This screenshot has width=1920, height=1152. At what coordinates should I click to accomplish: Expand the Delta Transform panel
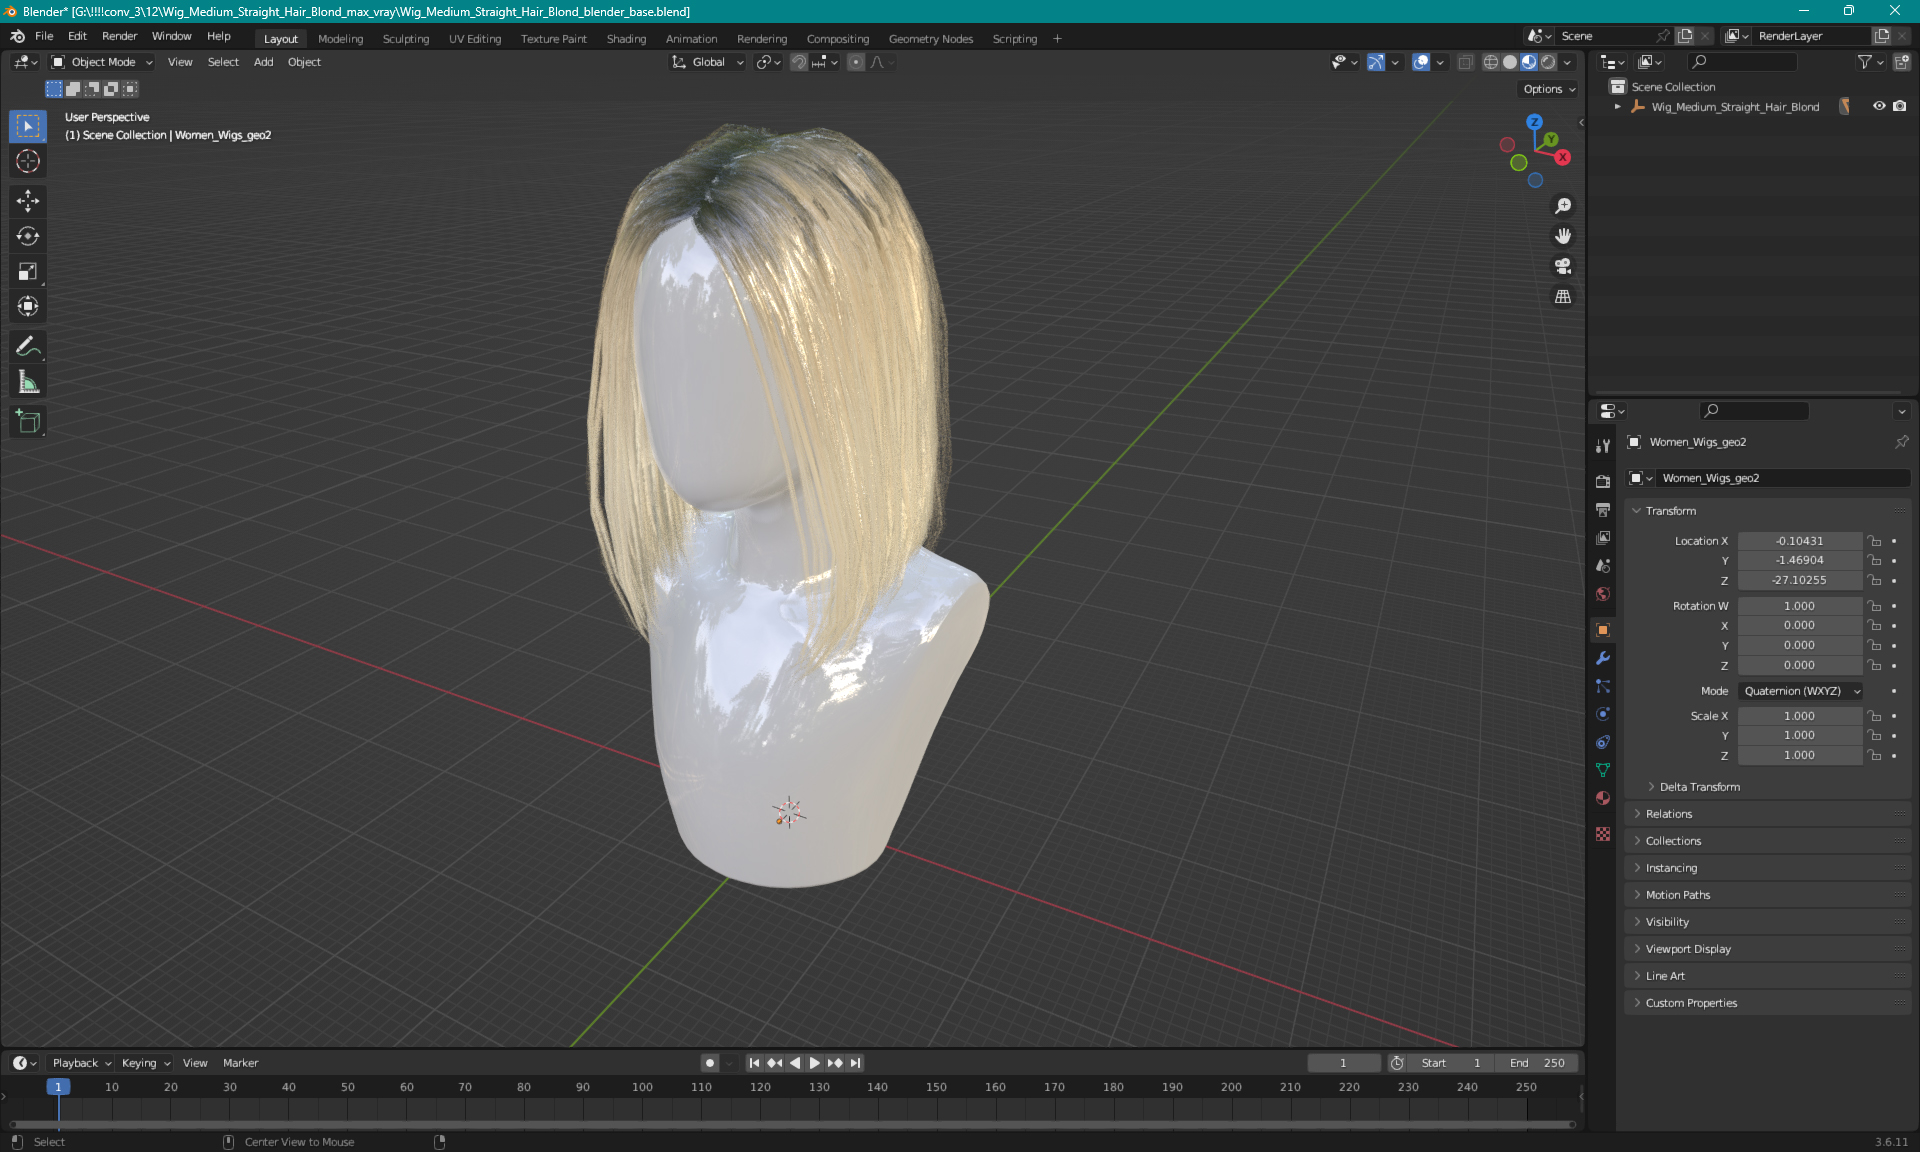(1700, 787)
